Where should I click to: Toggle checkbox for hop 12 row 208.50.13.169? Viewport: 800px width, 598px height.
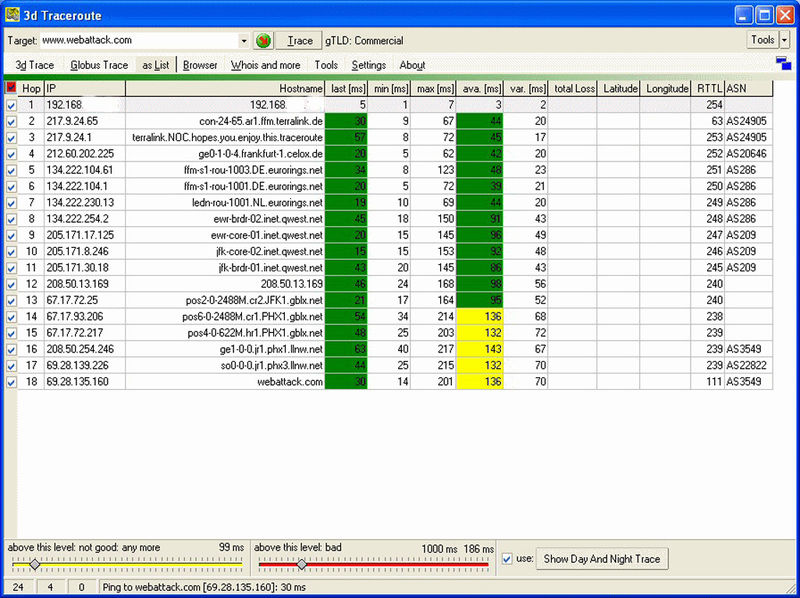click(11, 284)
